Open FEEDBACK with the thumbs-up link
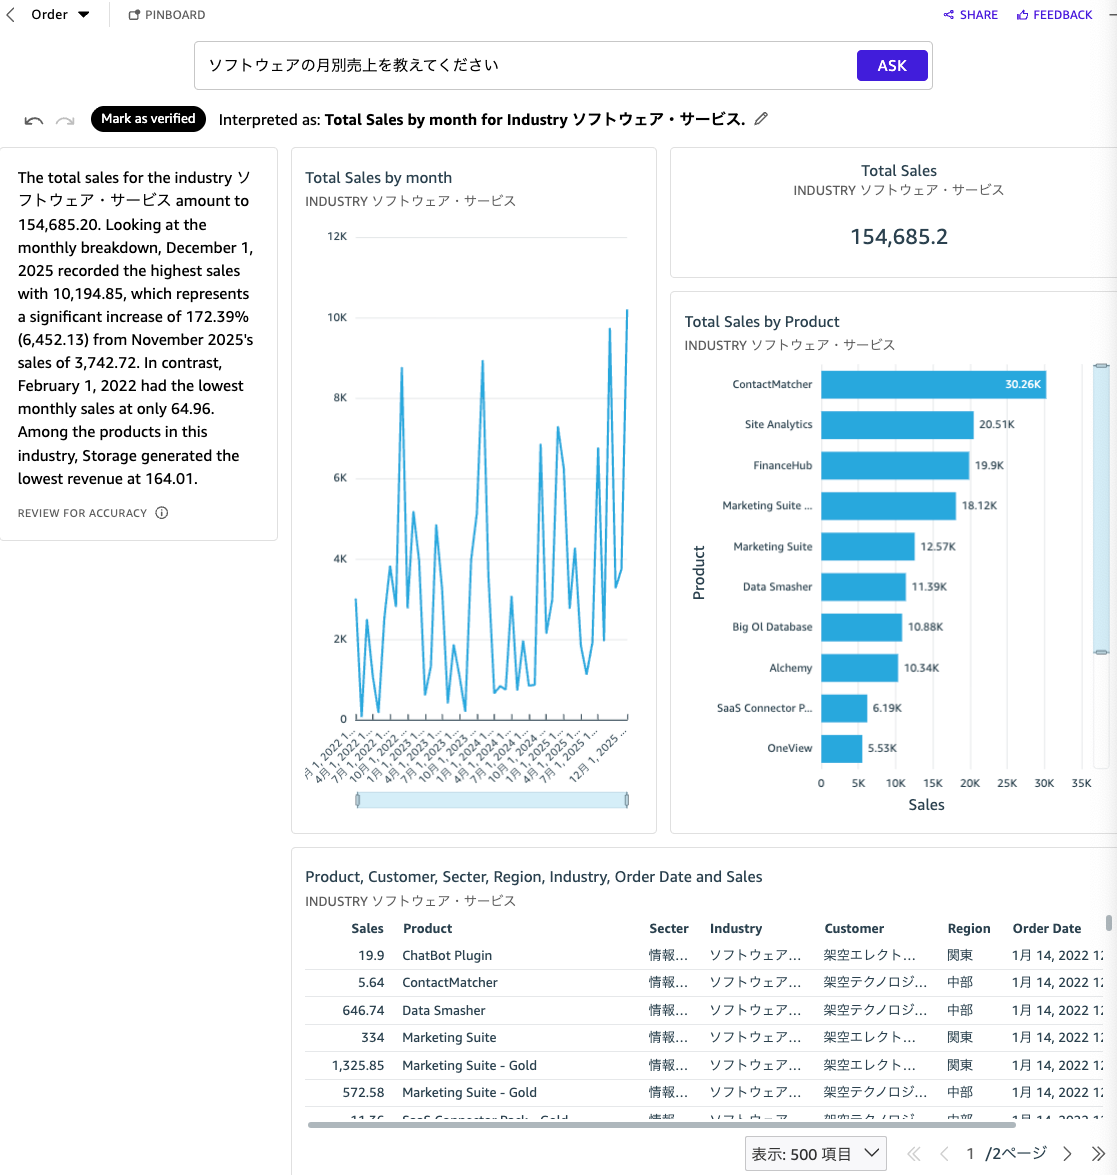This screenshot has width=1117, height=1175. 1054,14
